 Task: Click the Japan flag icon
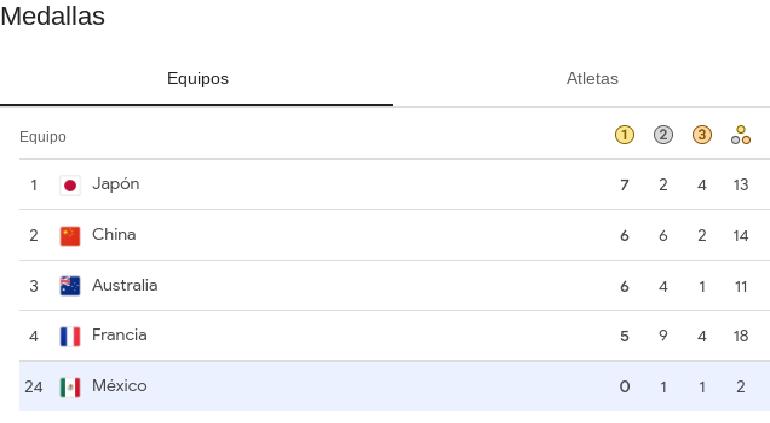[70, 186]
